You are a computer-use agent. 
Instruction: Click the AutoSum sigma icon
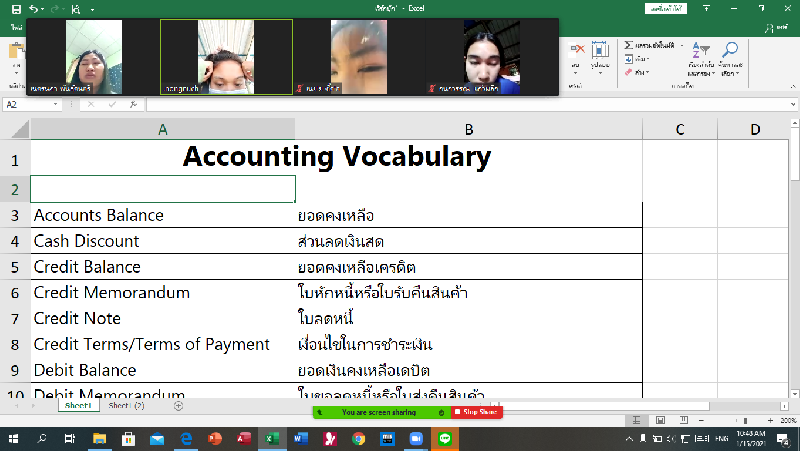pos(628,46)
